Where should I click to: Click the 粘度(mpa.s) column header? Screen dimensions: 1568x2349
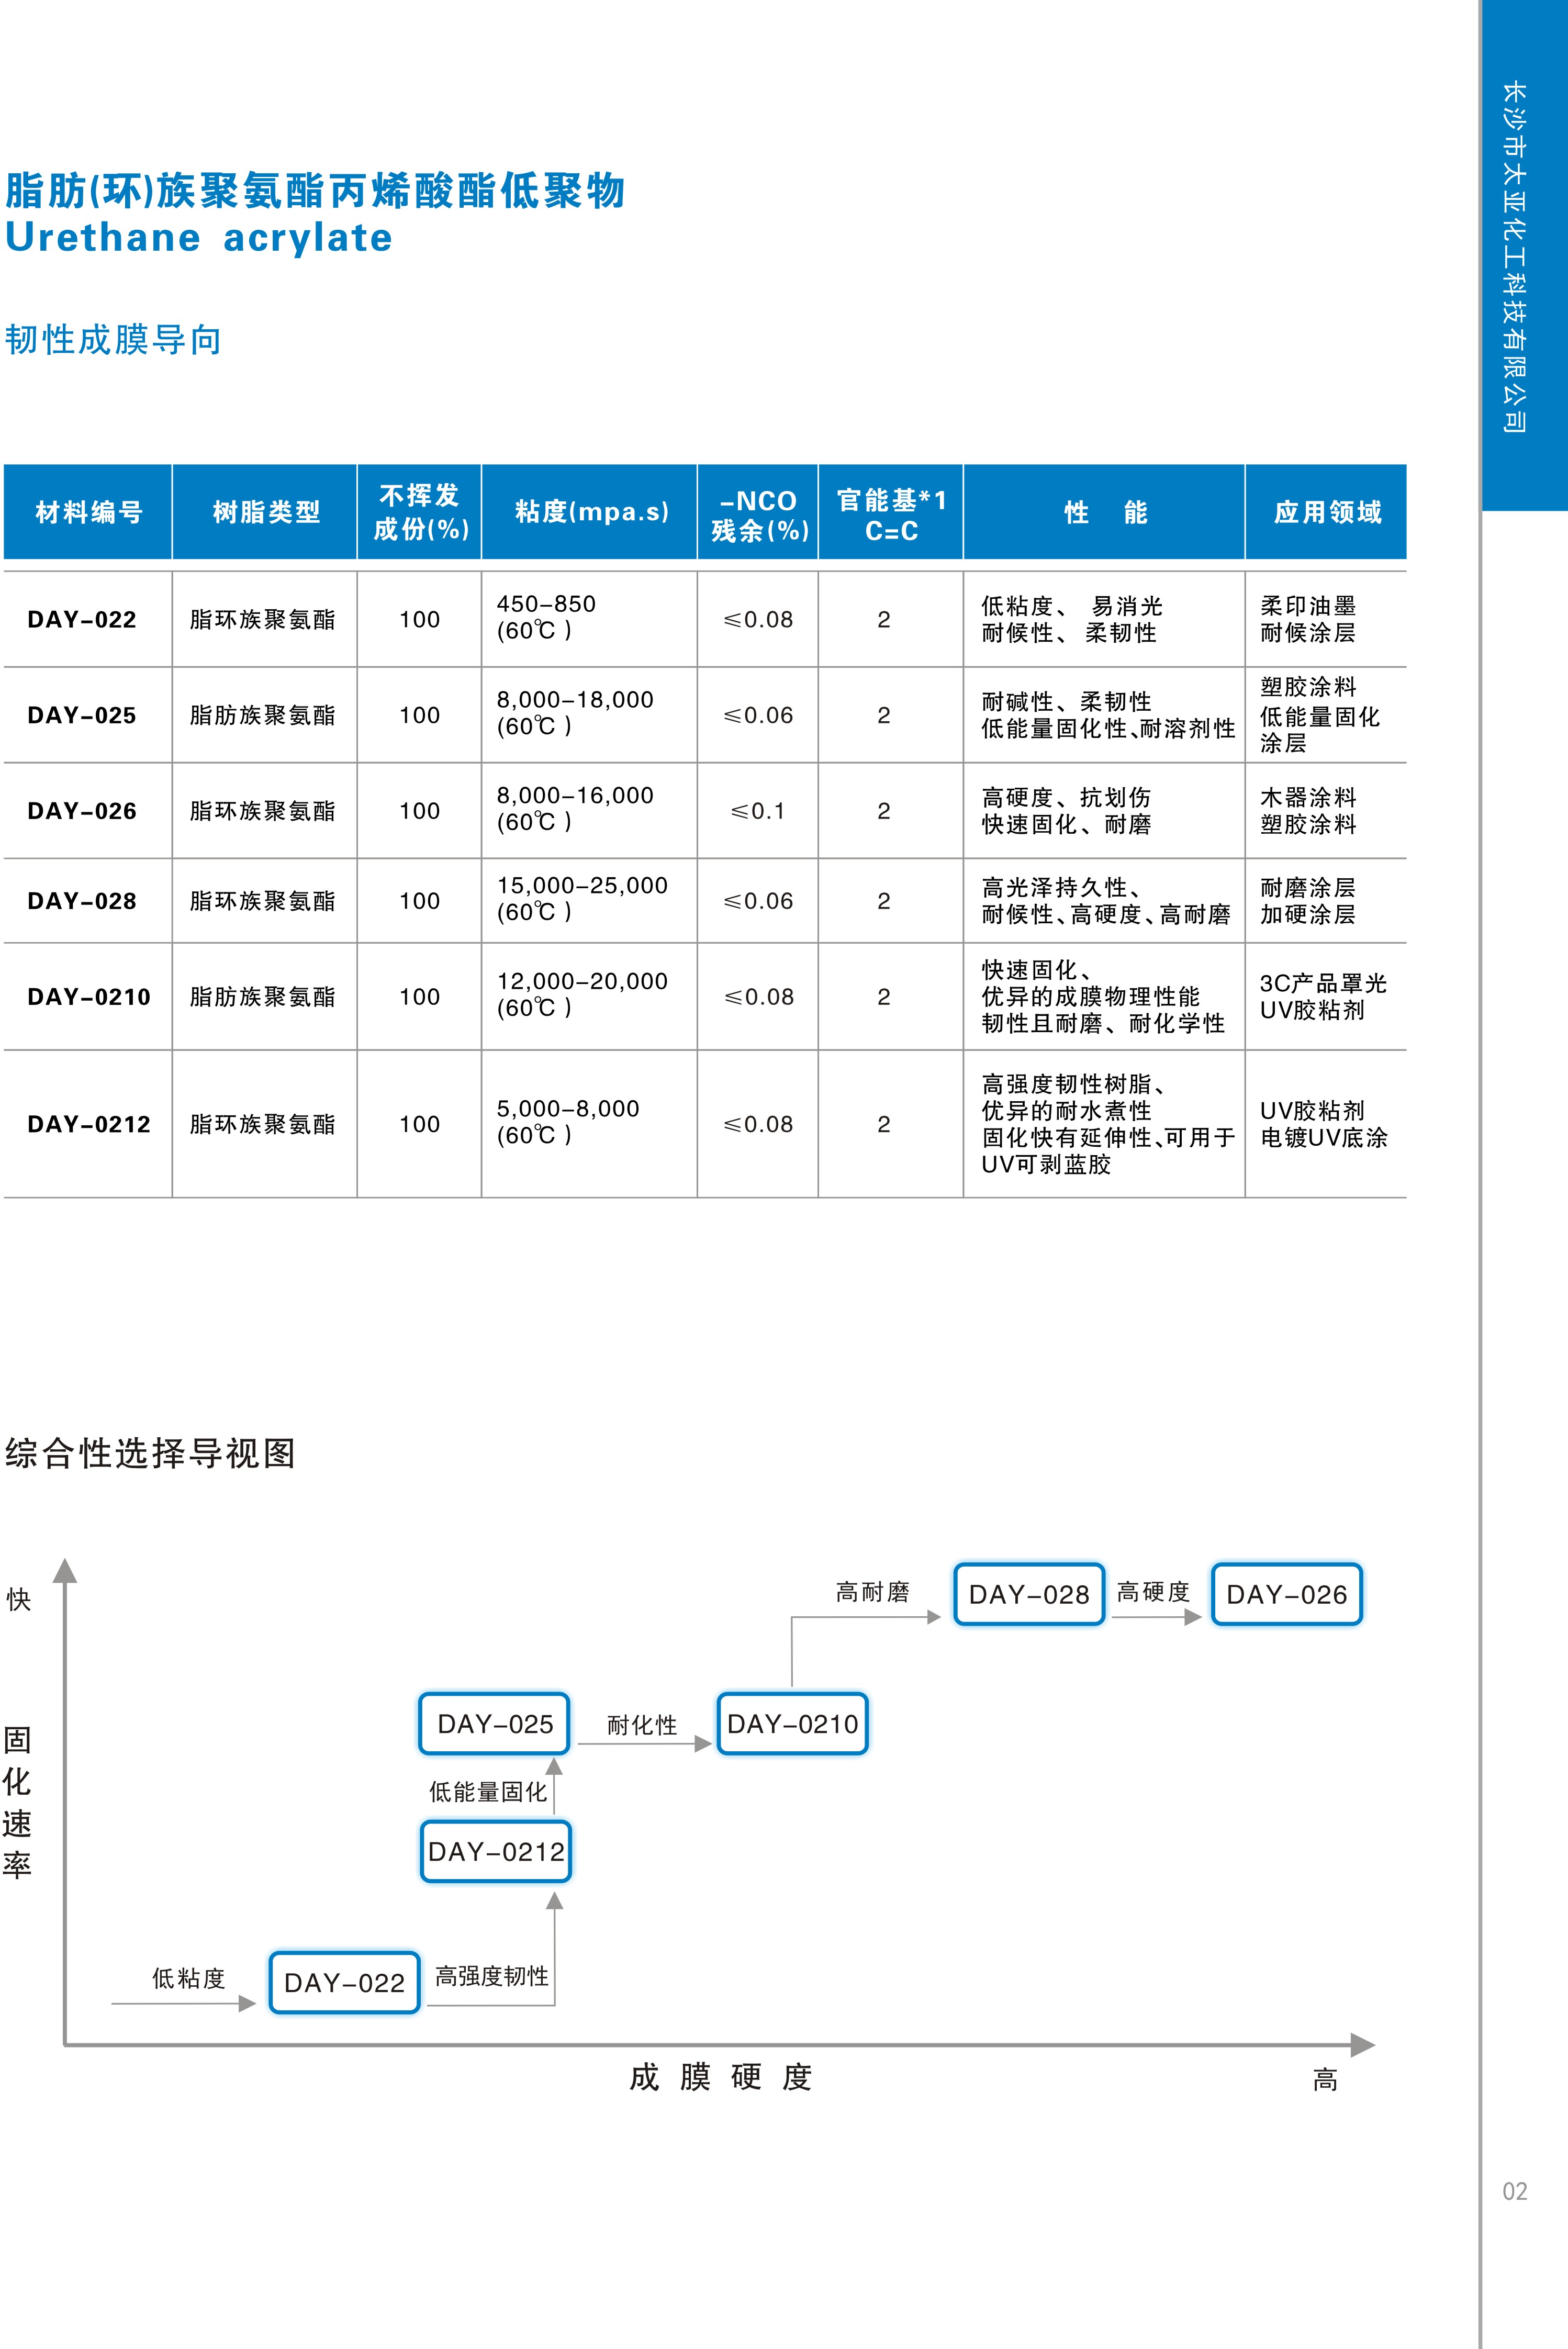point(590,512)
